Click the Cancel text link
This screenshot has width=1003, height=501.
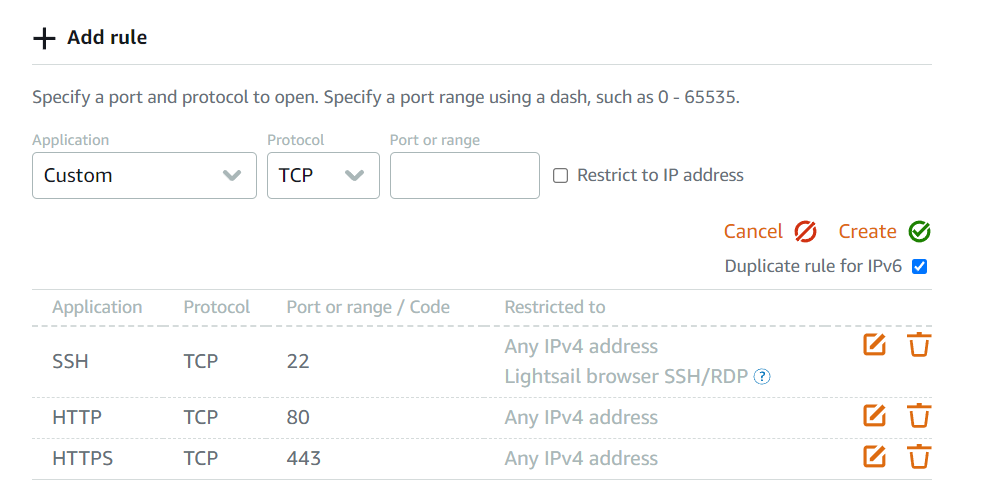[753, 232]
